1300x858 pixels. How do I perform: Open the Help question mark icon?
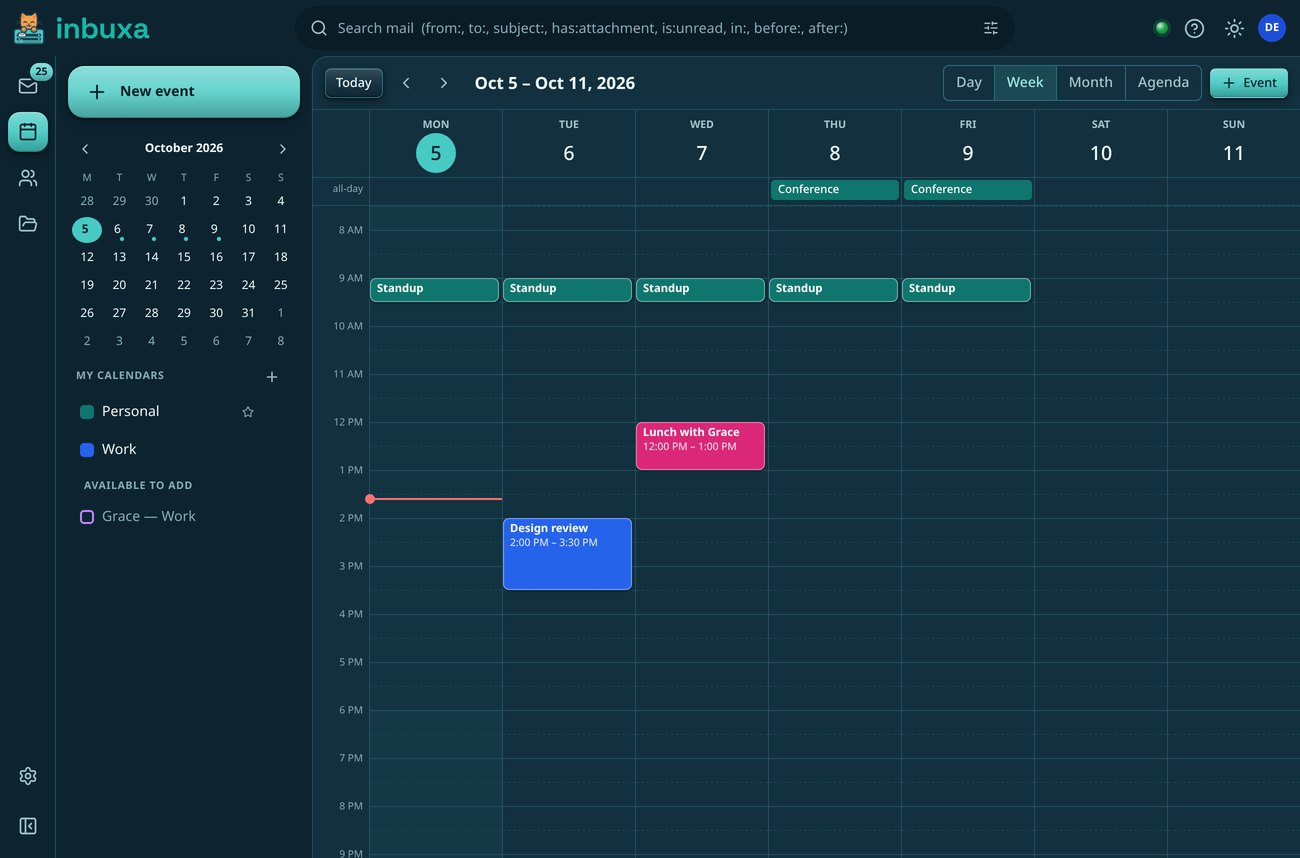[x=1194, y=28]
